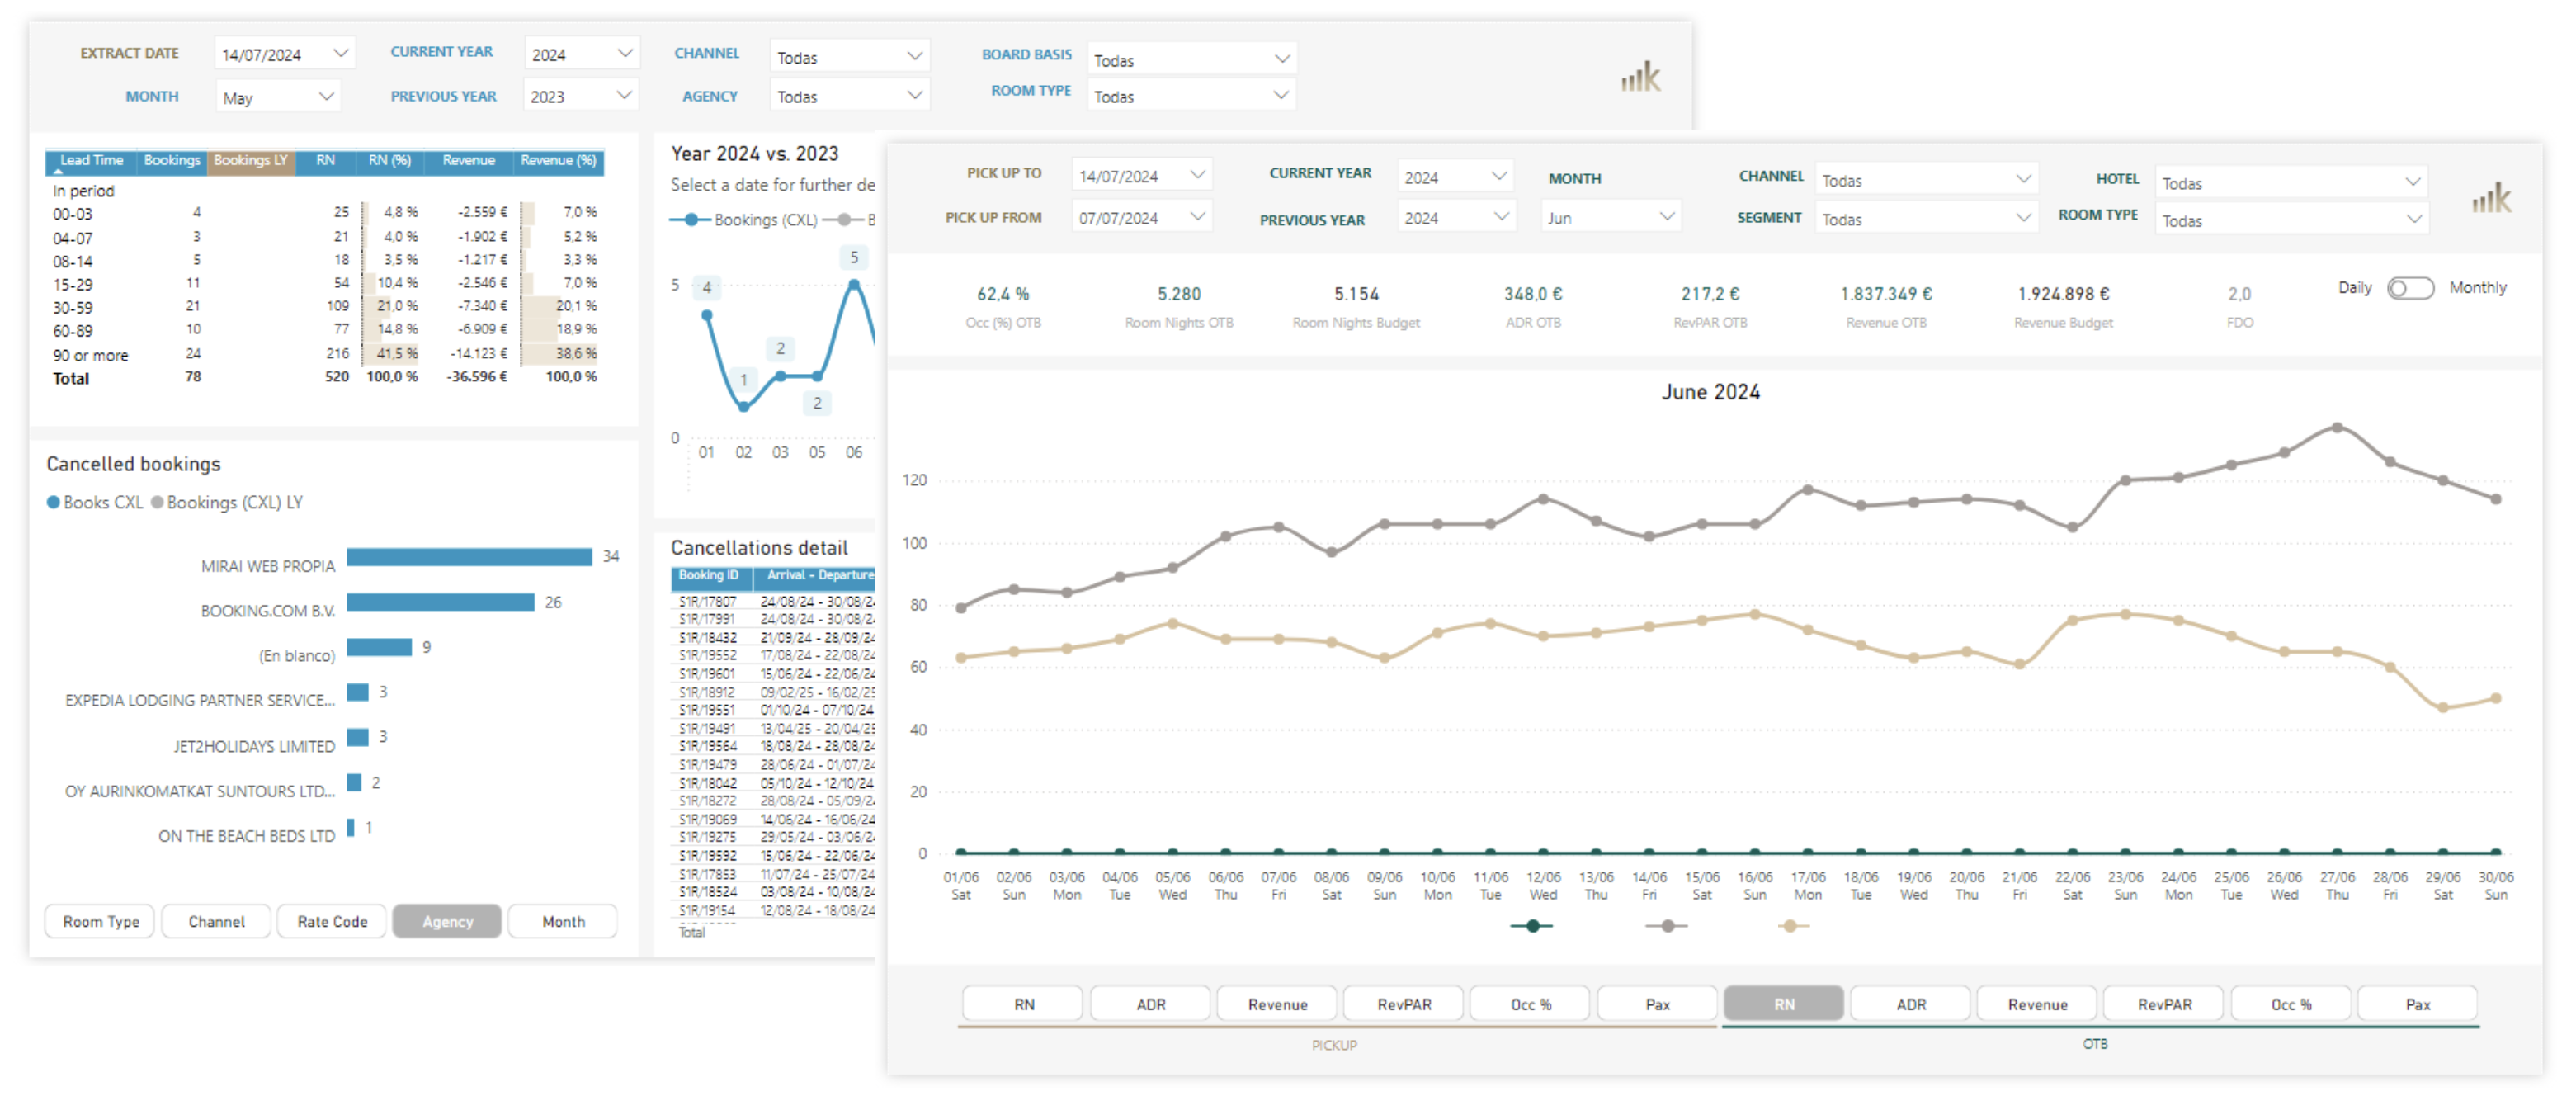Click the RevPAR button in the PICKUP group
The height and width of the screenshot is (1096, 2576).
(1403, 1004)
